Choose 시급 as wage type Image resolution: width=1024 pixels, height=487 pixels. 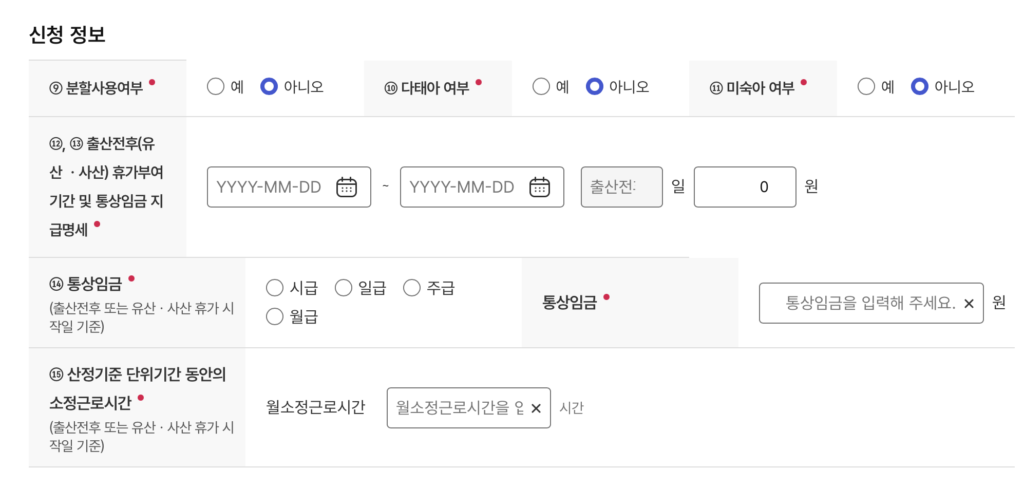[x=275, y=288]
